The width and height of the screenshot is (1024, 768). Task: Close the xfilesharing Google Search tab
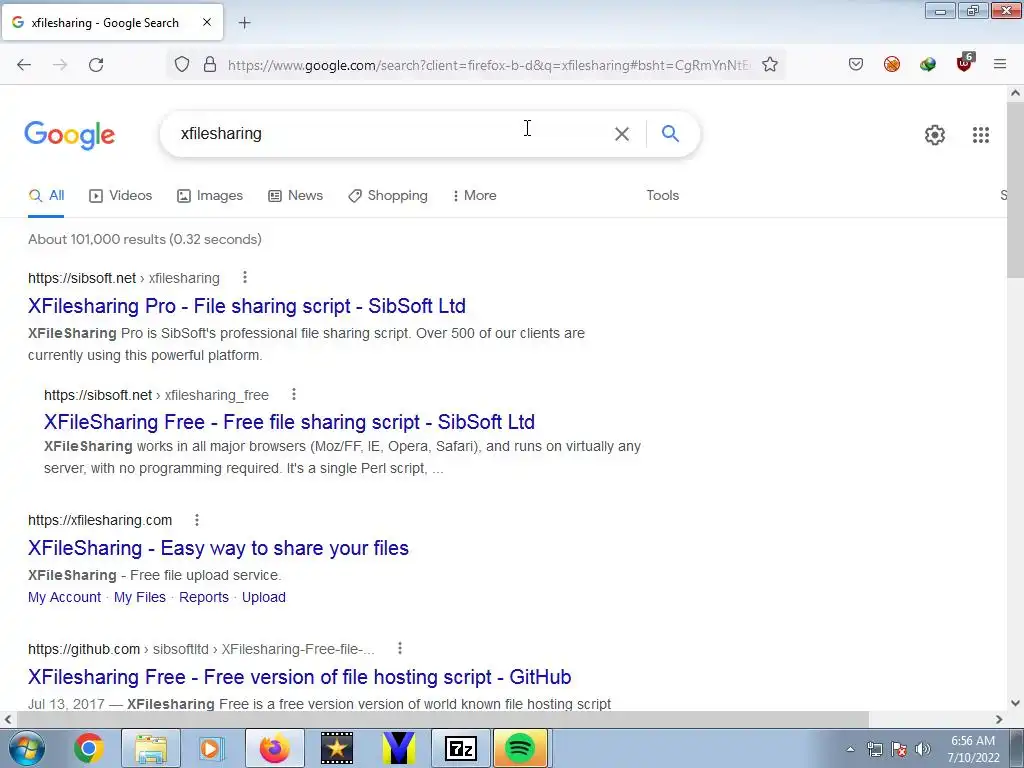pyautogui.click(x=207, y=22)
